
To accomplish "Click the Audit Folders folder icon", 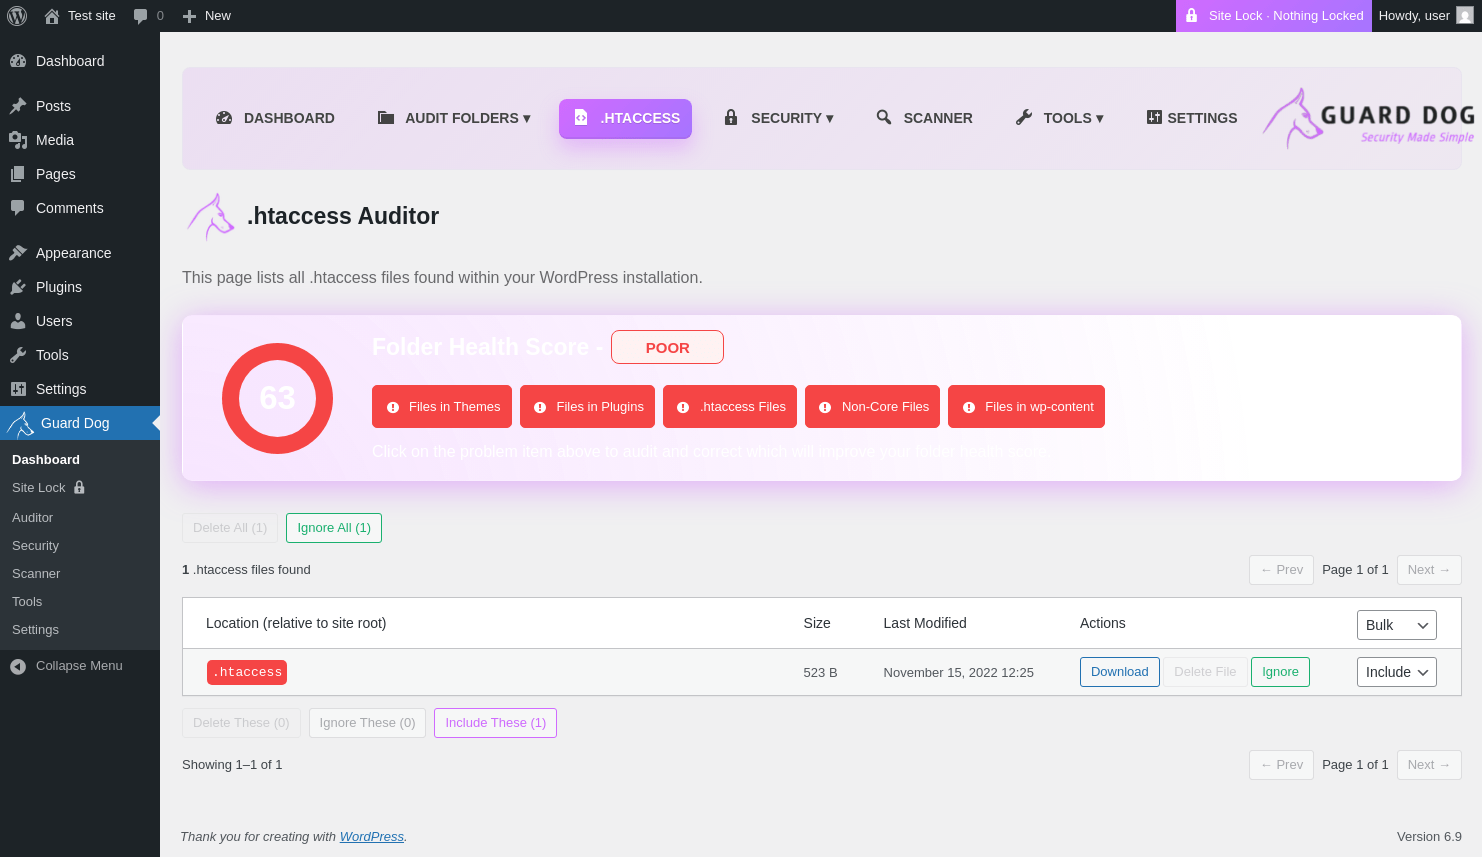I will 386,118.
